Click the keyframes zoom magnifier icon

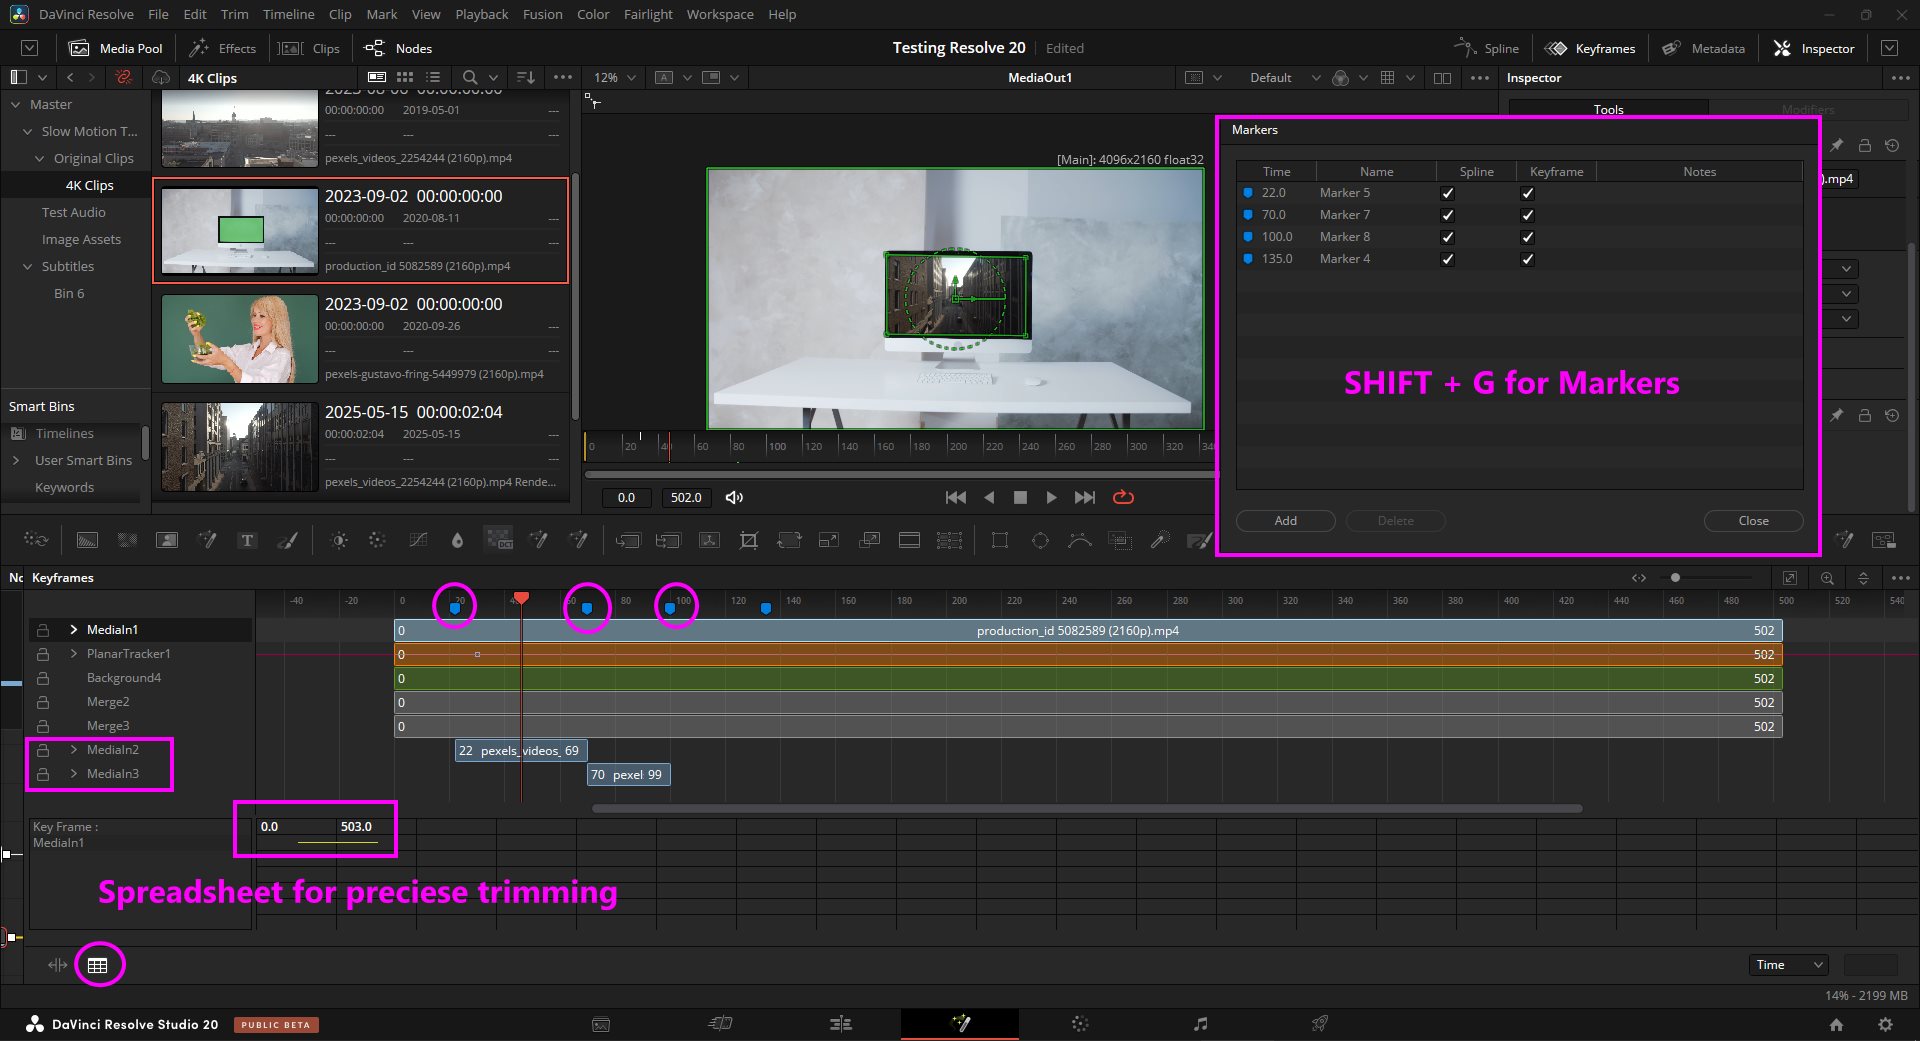(1827, 578)
